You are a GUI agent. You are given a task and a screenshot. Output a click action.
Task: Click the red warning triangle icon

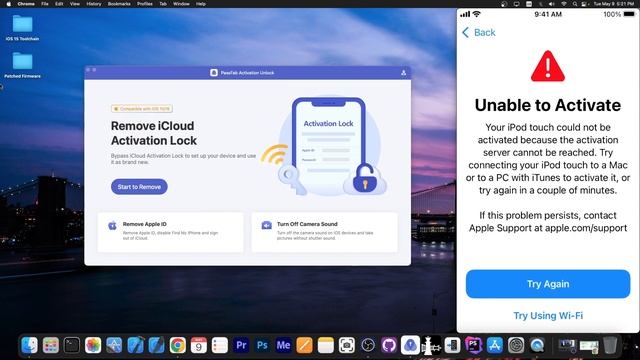pos(548,66)
